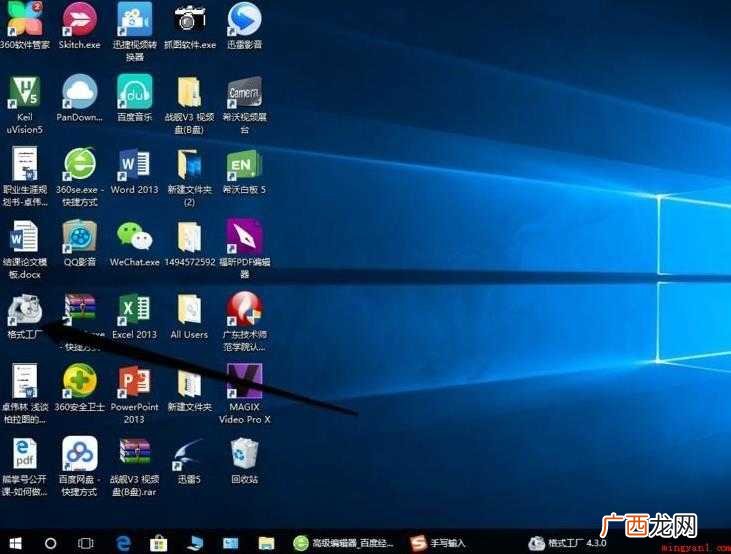This screenshot has width=731, height=554.
Task: Open Task View on taskbar
Action: click(x=86, y=543)
